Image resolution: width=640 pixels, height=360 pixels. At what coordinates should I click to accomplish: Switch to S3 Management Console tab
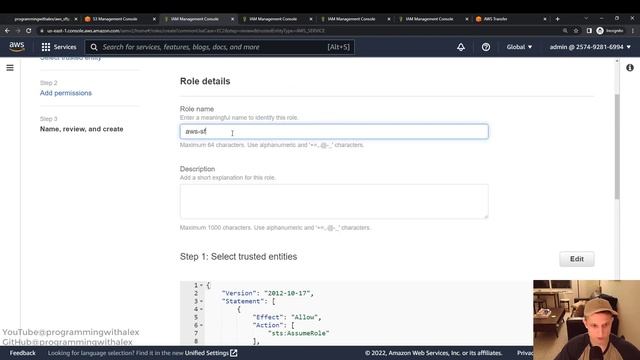tap(115, 19)
